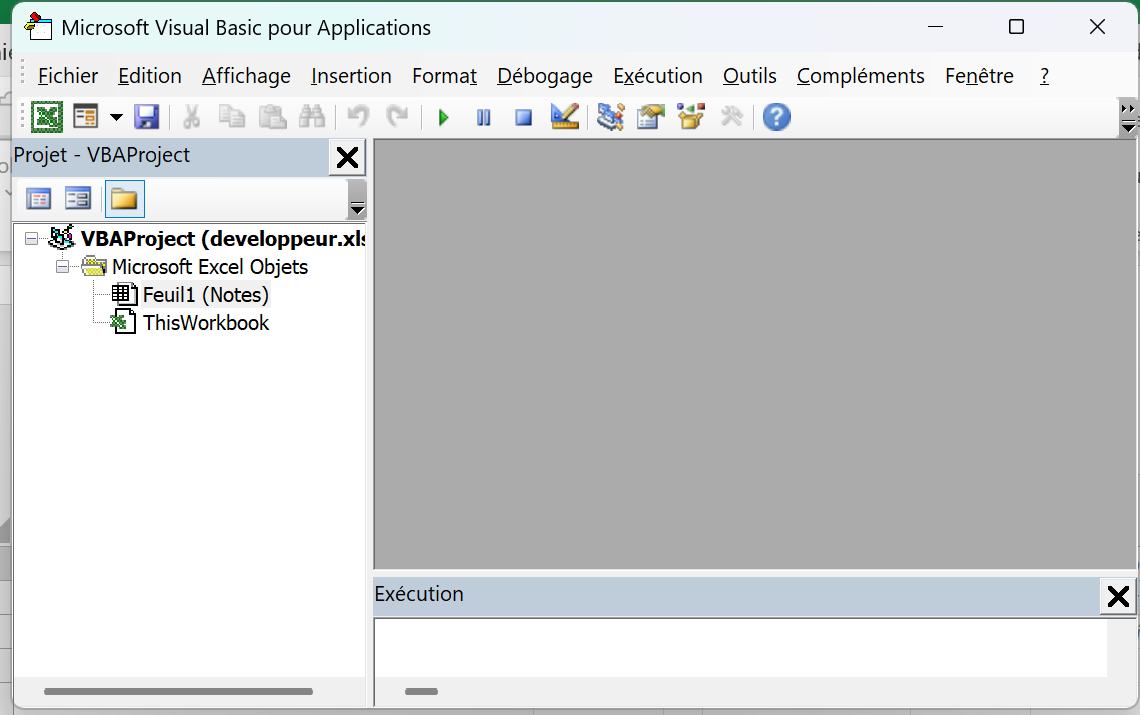
Task: Toggle Design Mode ruler icon
Action: (565, 116)
